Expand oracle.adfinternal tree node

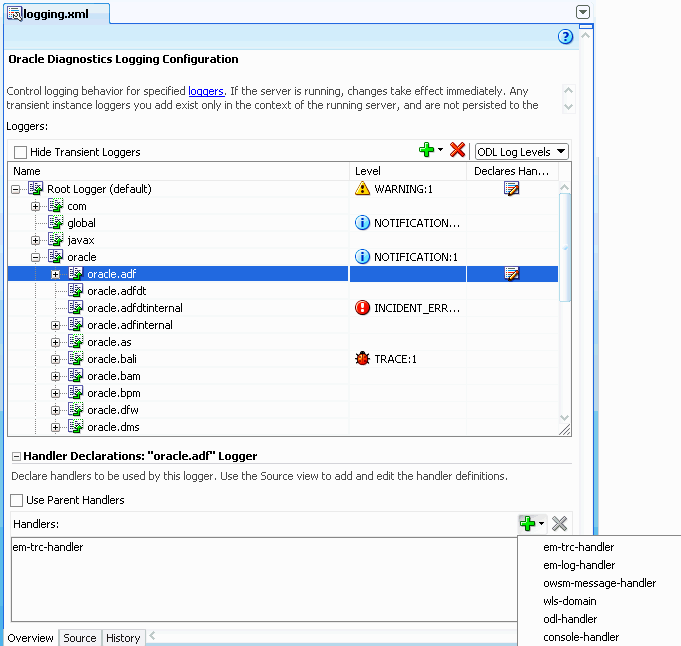click(55, 325)
